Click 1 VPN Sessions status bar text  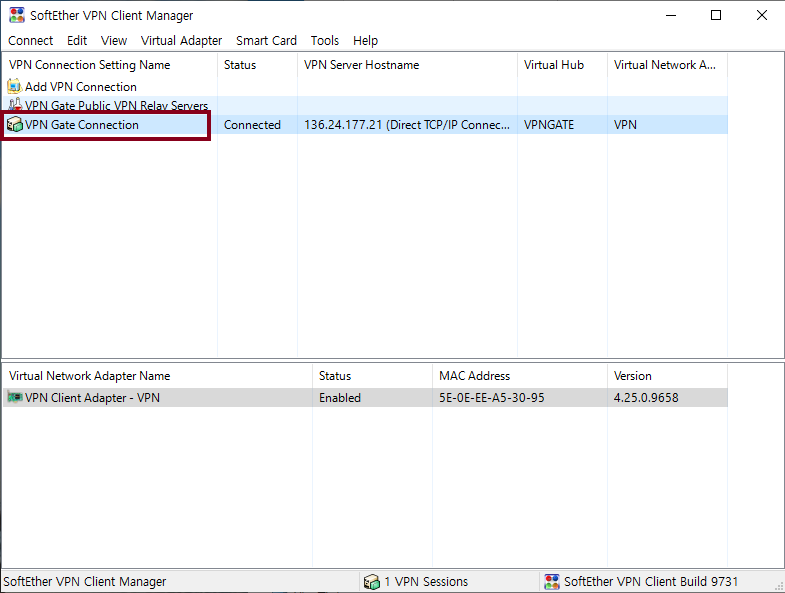coord(426,581)
